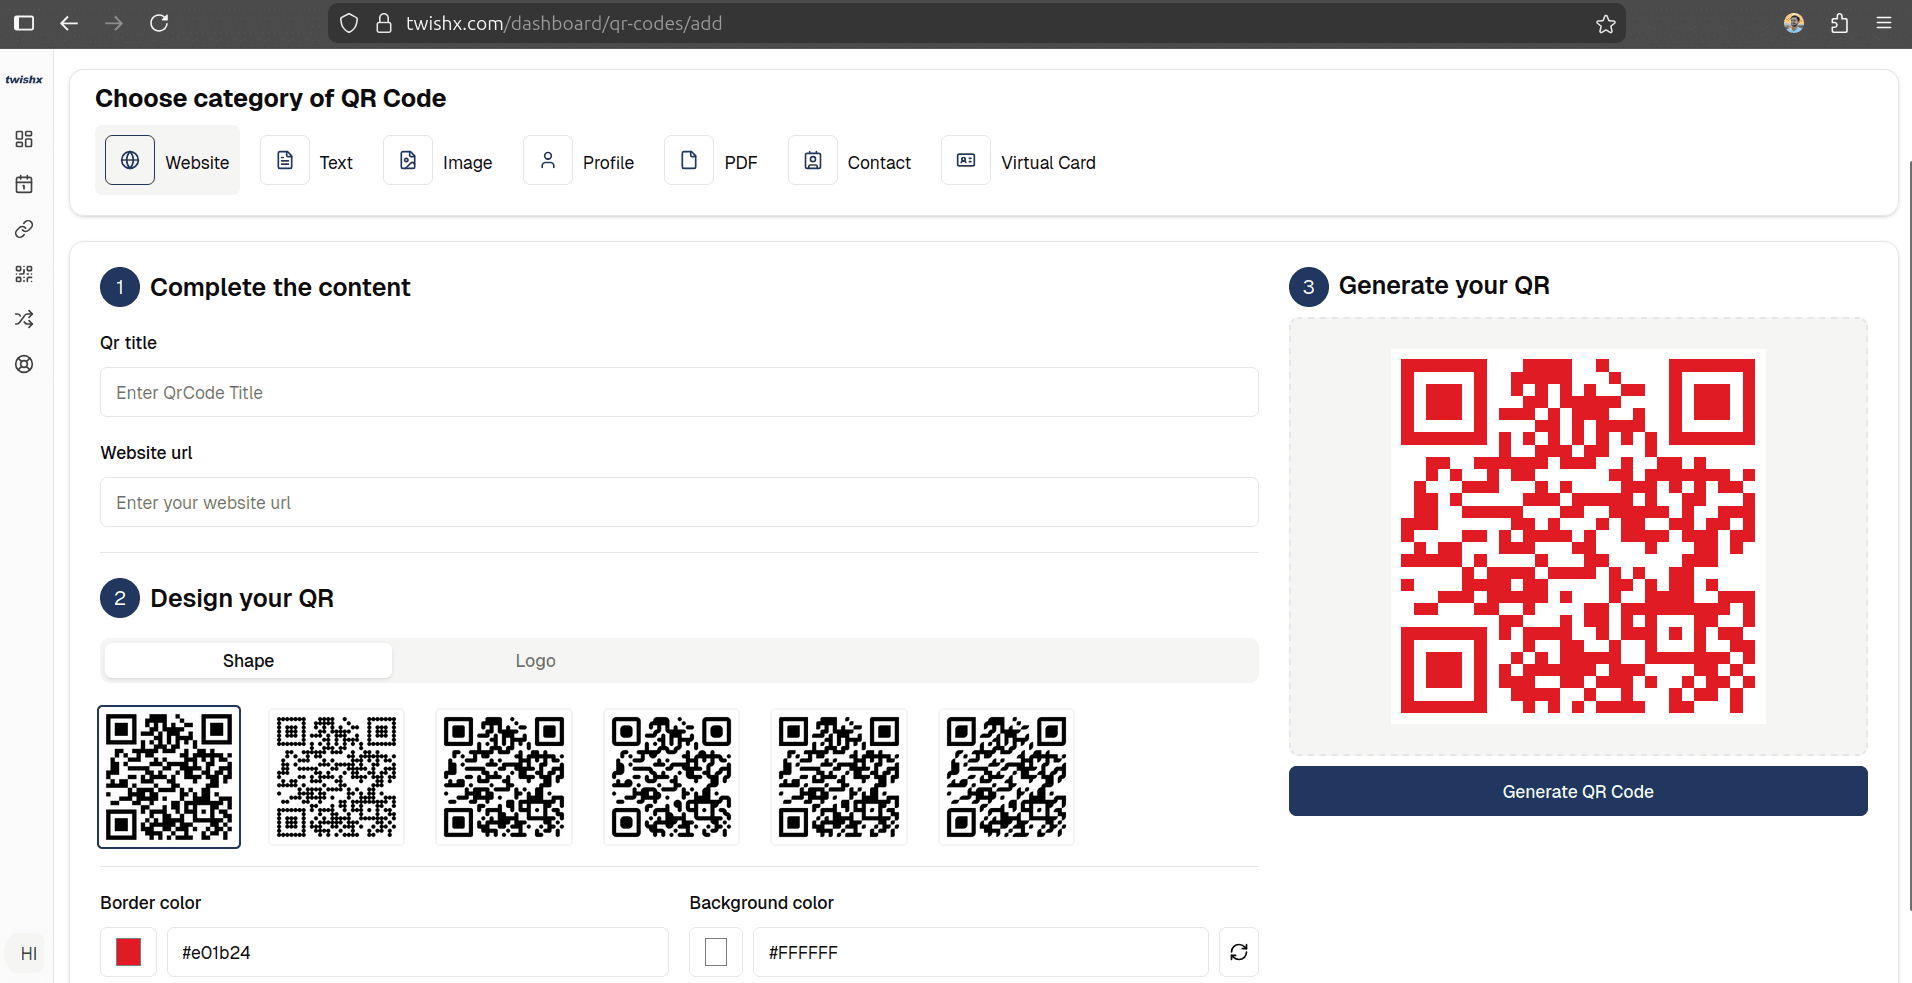Click the twishx logo in sidebar

click(24, 80)
